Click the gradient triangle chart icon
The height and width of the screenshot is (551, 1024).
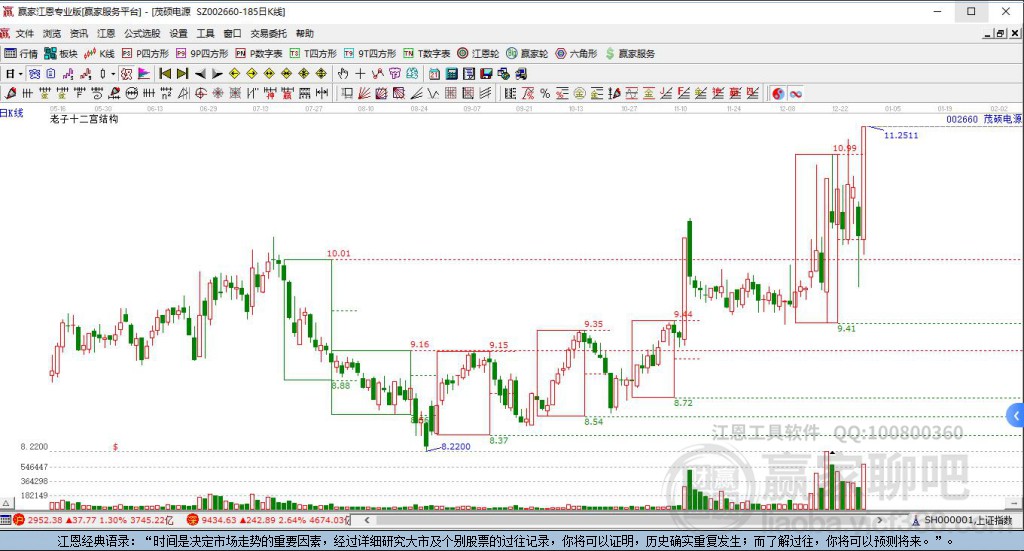[144, 74]
